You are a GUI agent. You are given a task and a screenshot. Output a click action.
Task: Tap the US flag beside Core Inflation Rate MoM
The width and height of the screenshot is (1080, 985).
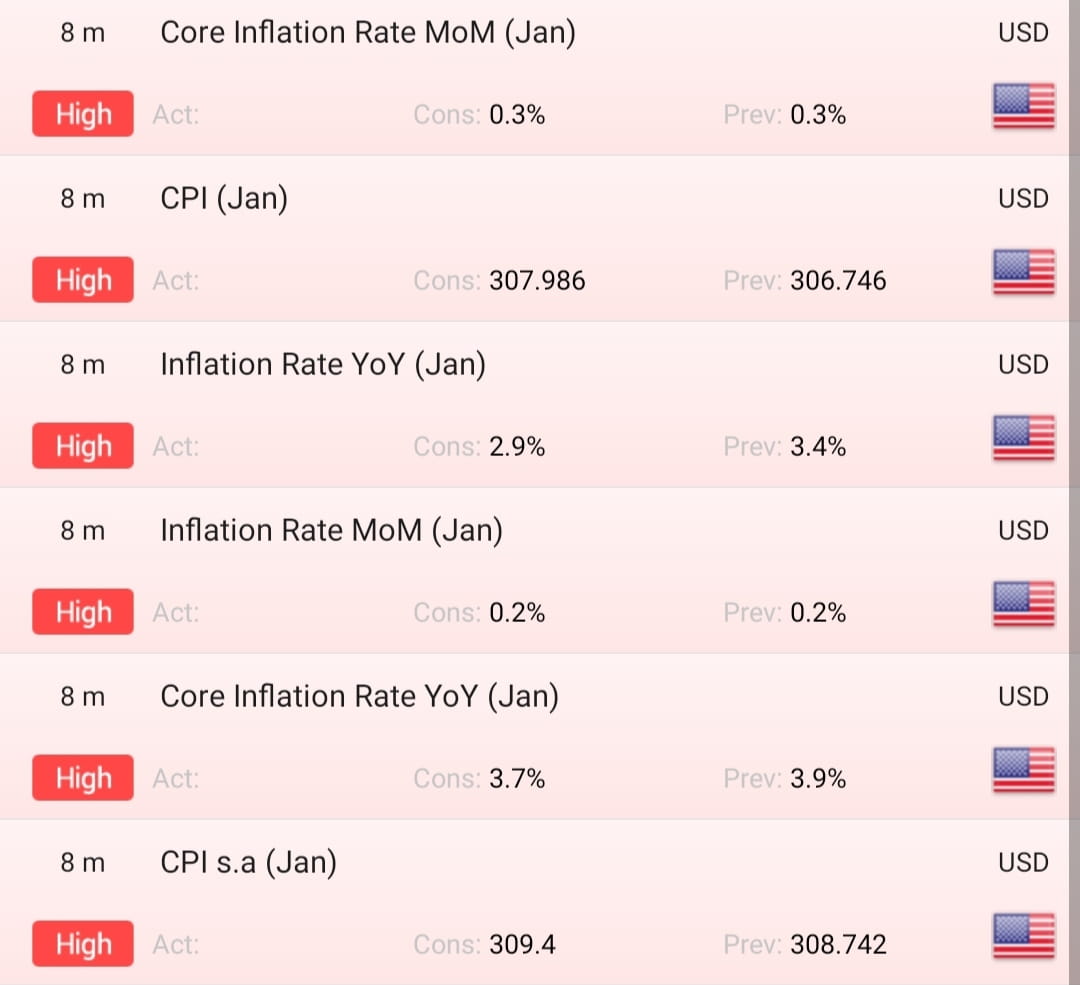(1022, 106)
